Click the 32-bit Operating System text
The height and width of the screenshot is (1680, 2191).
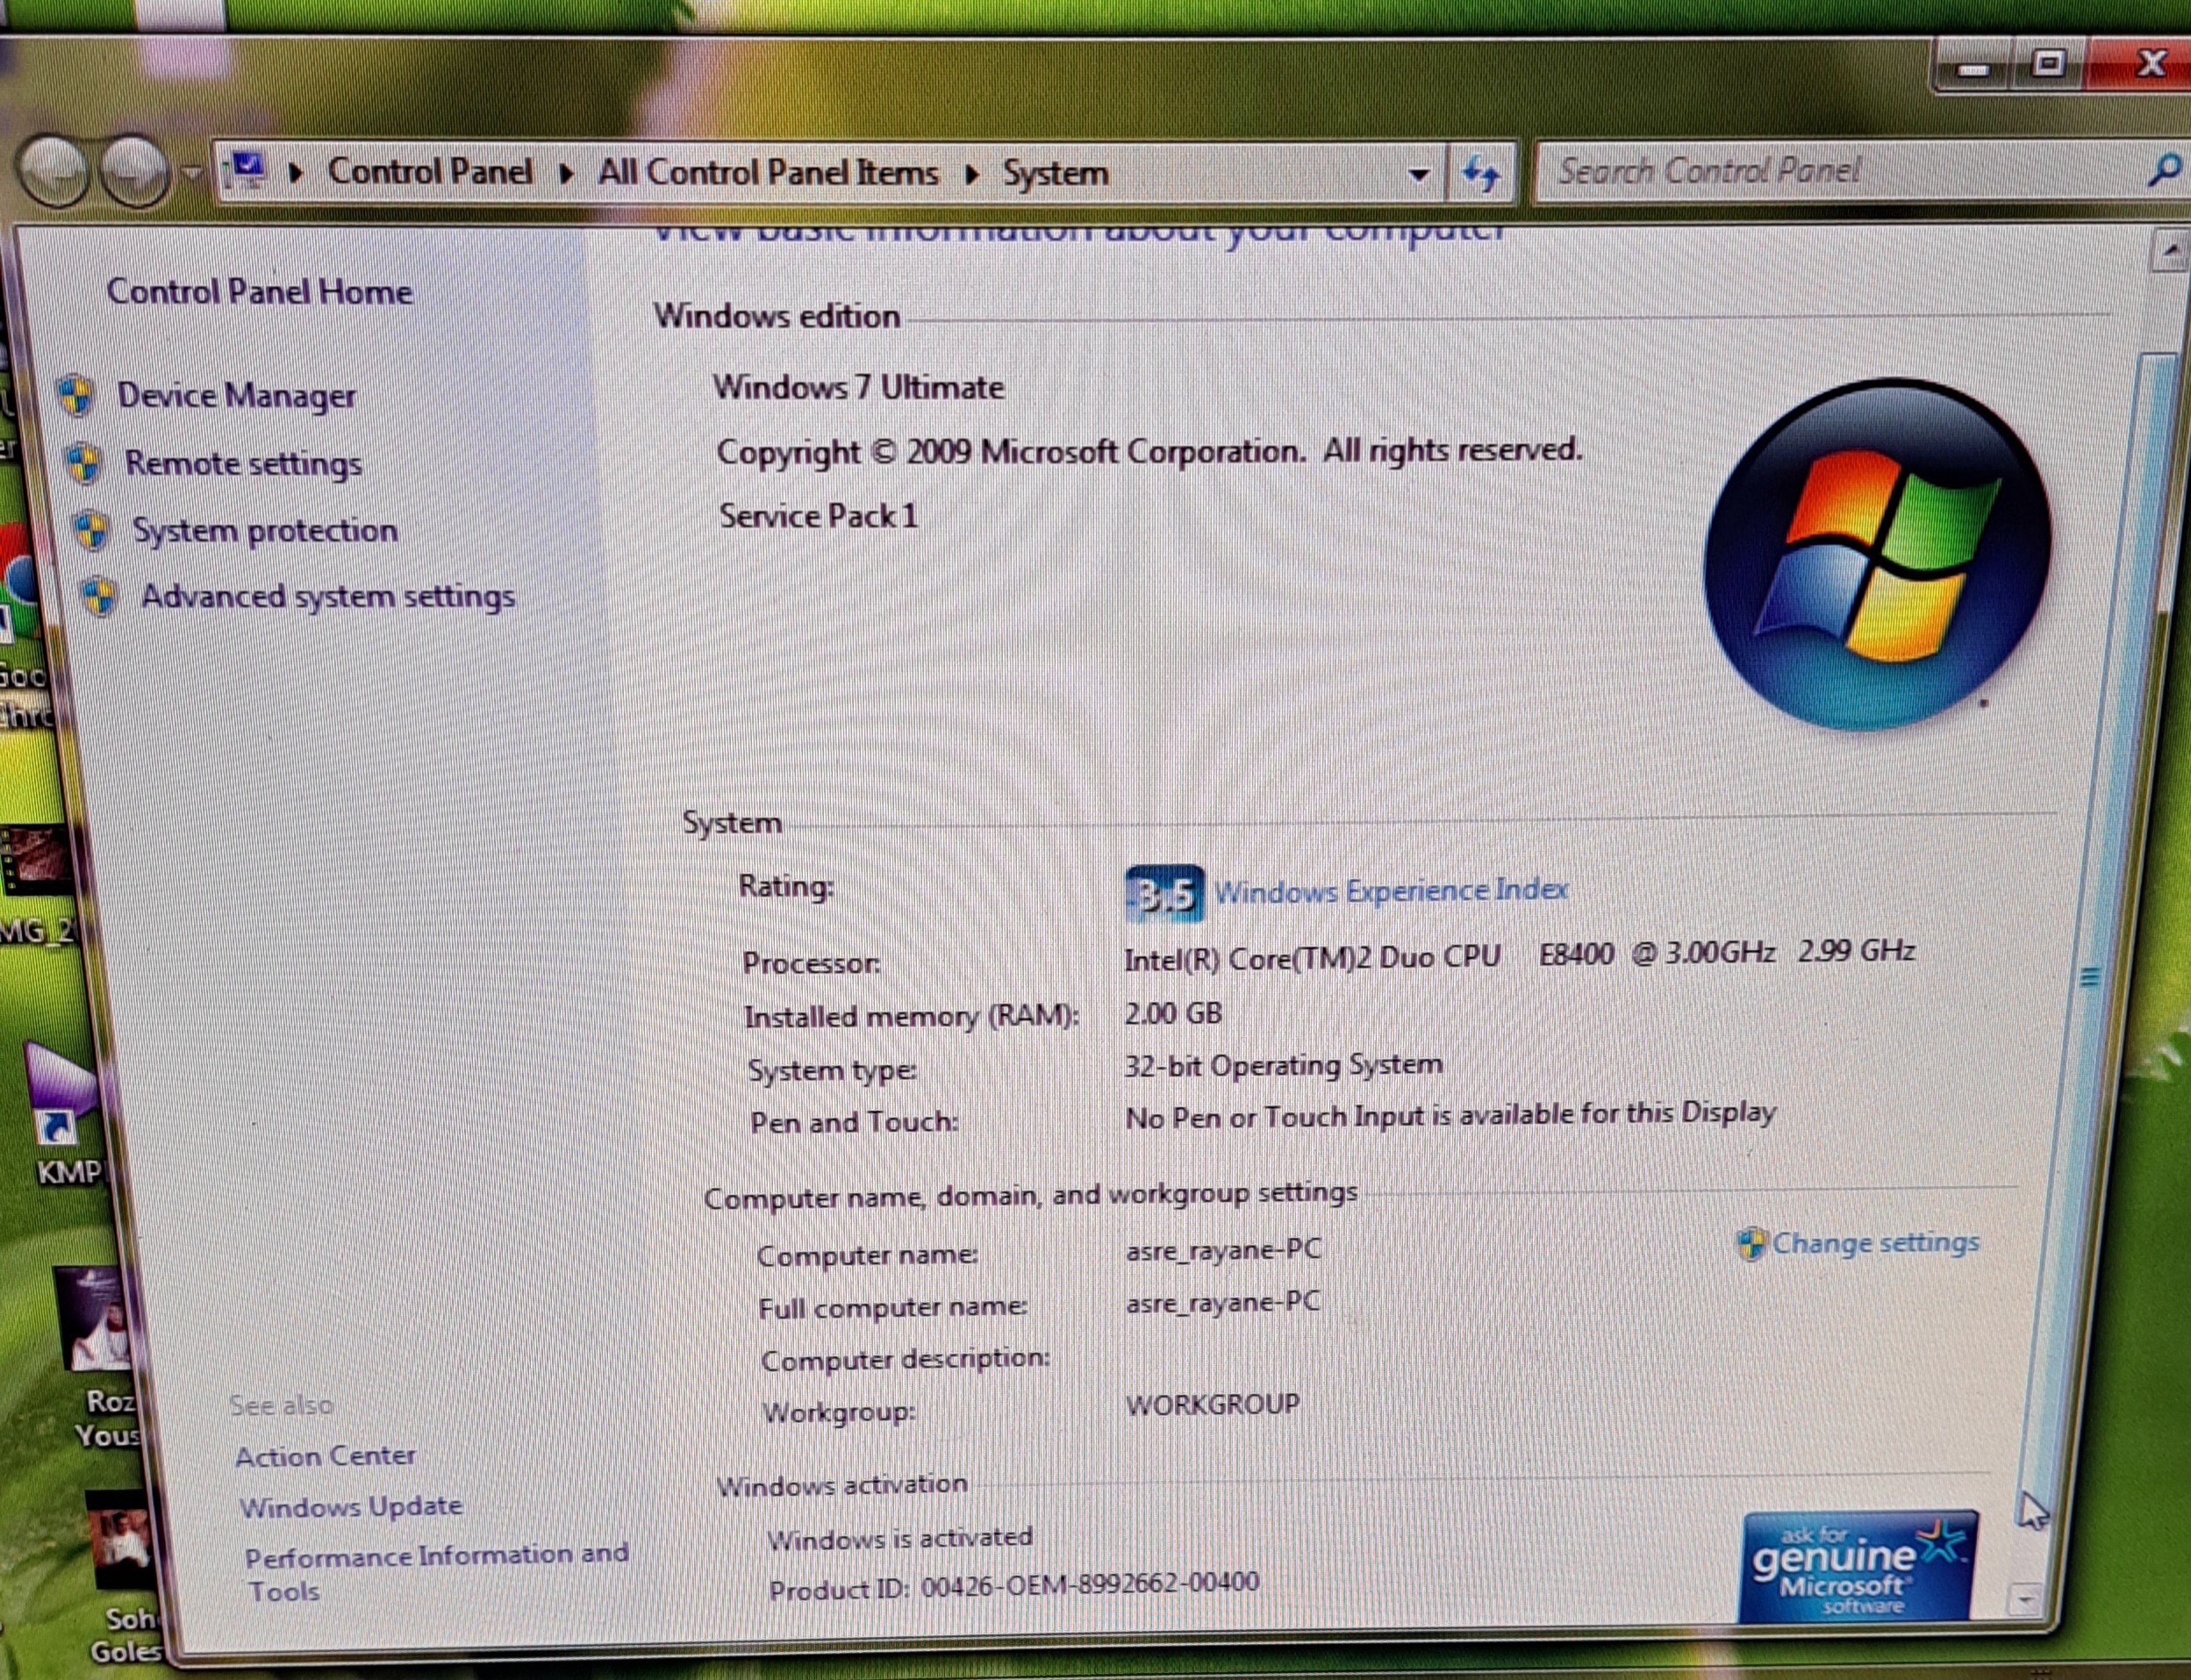coord(1283,1065)
